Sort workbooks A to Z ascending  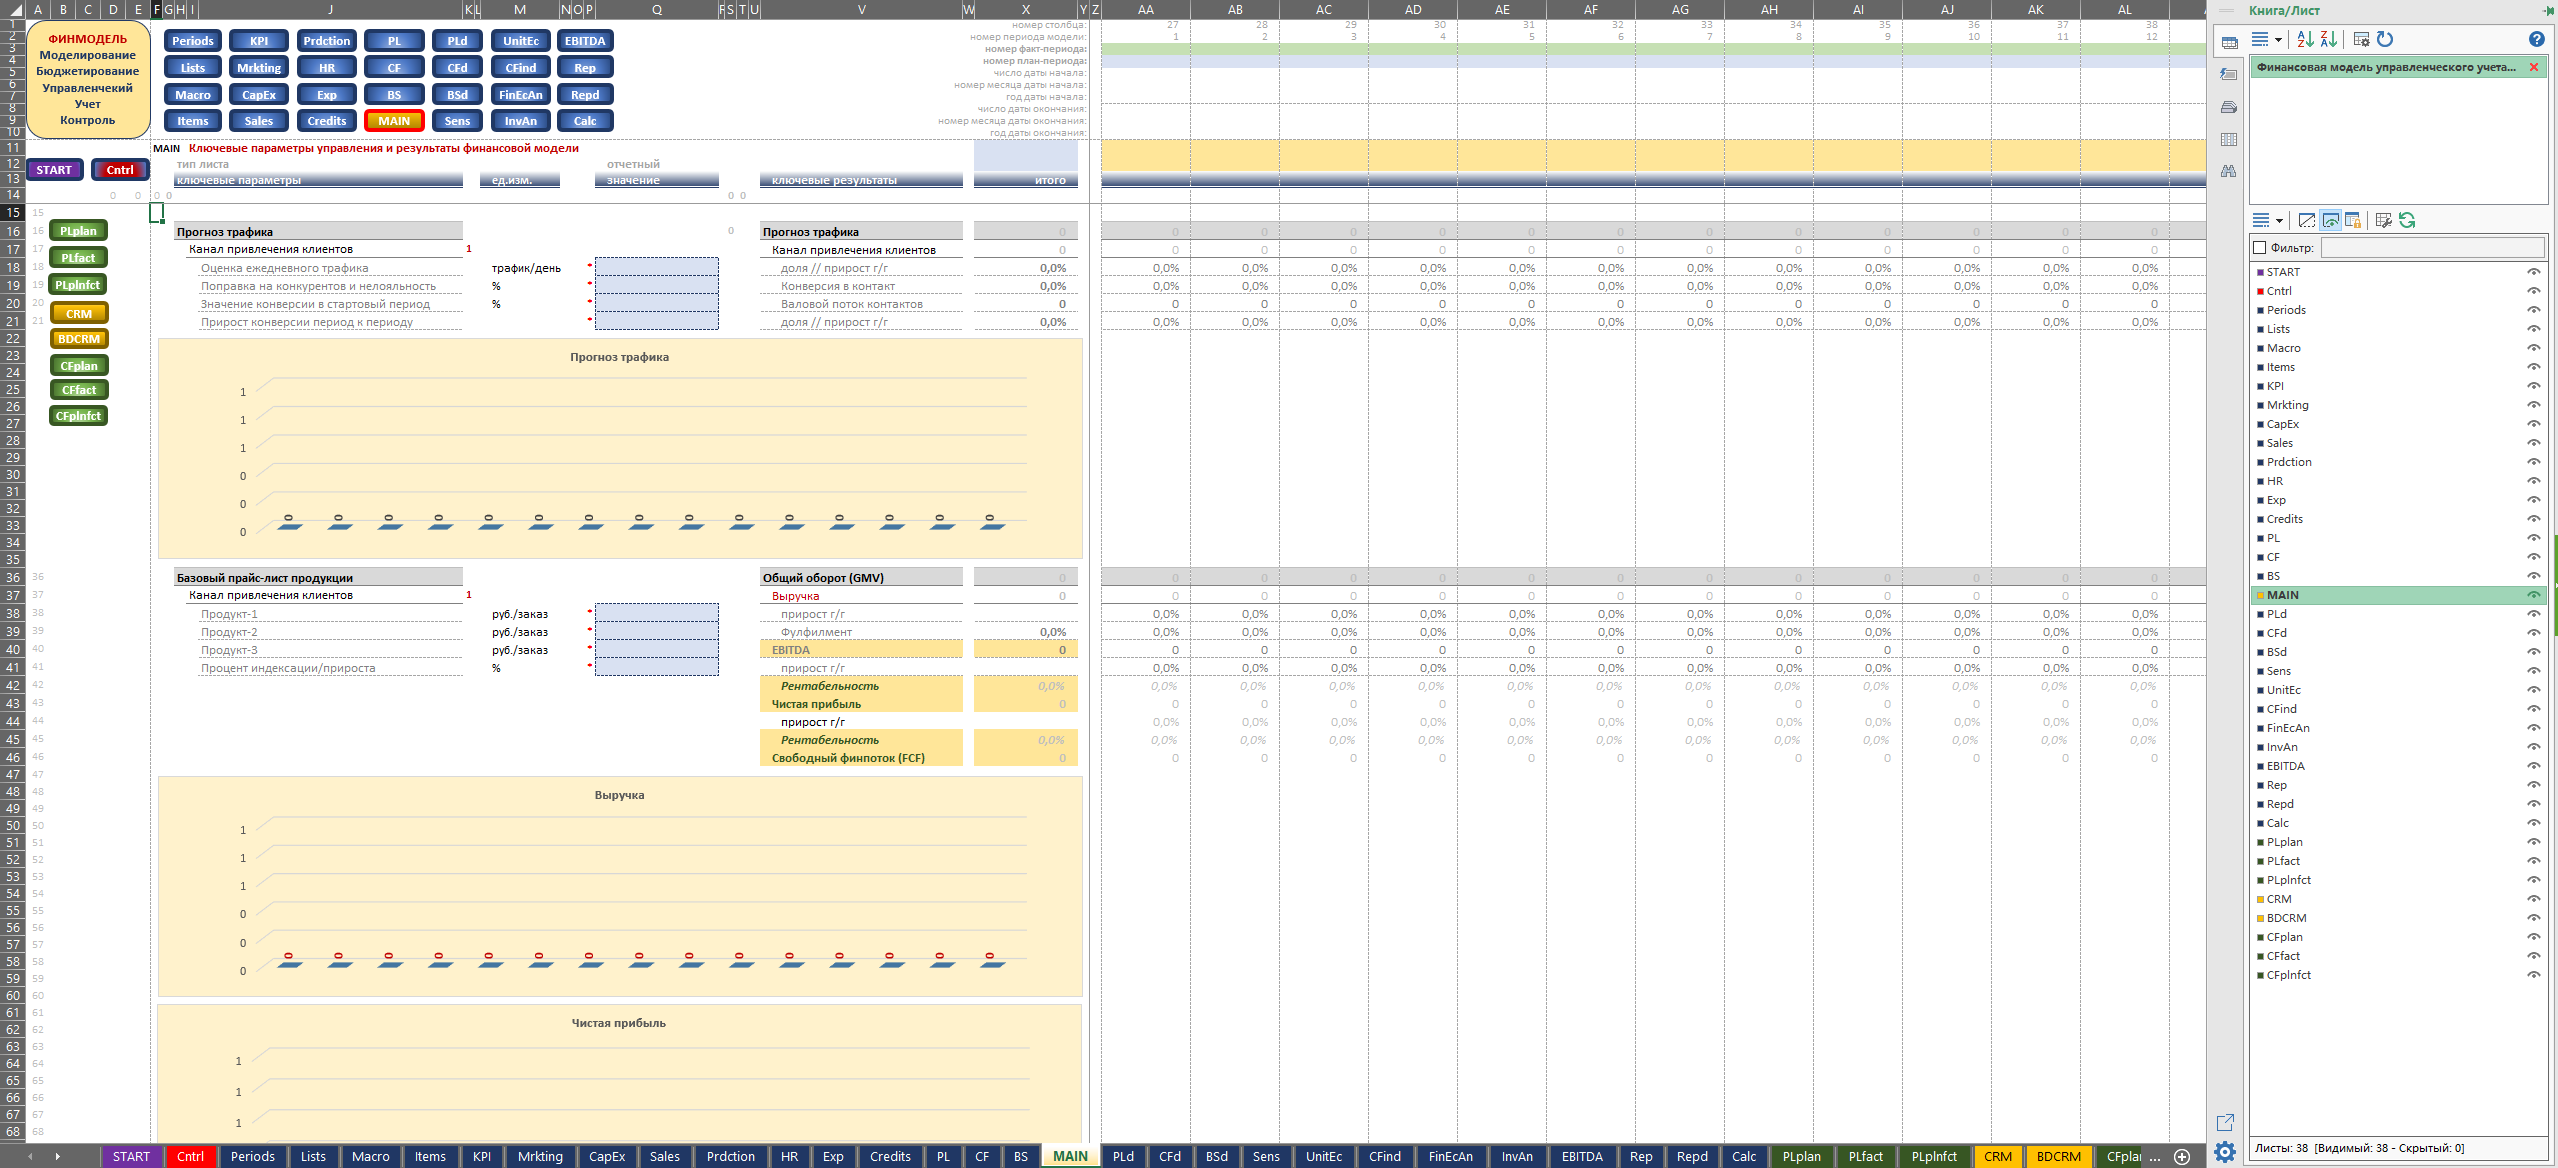(x=2304, y=39)
